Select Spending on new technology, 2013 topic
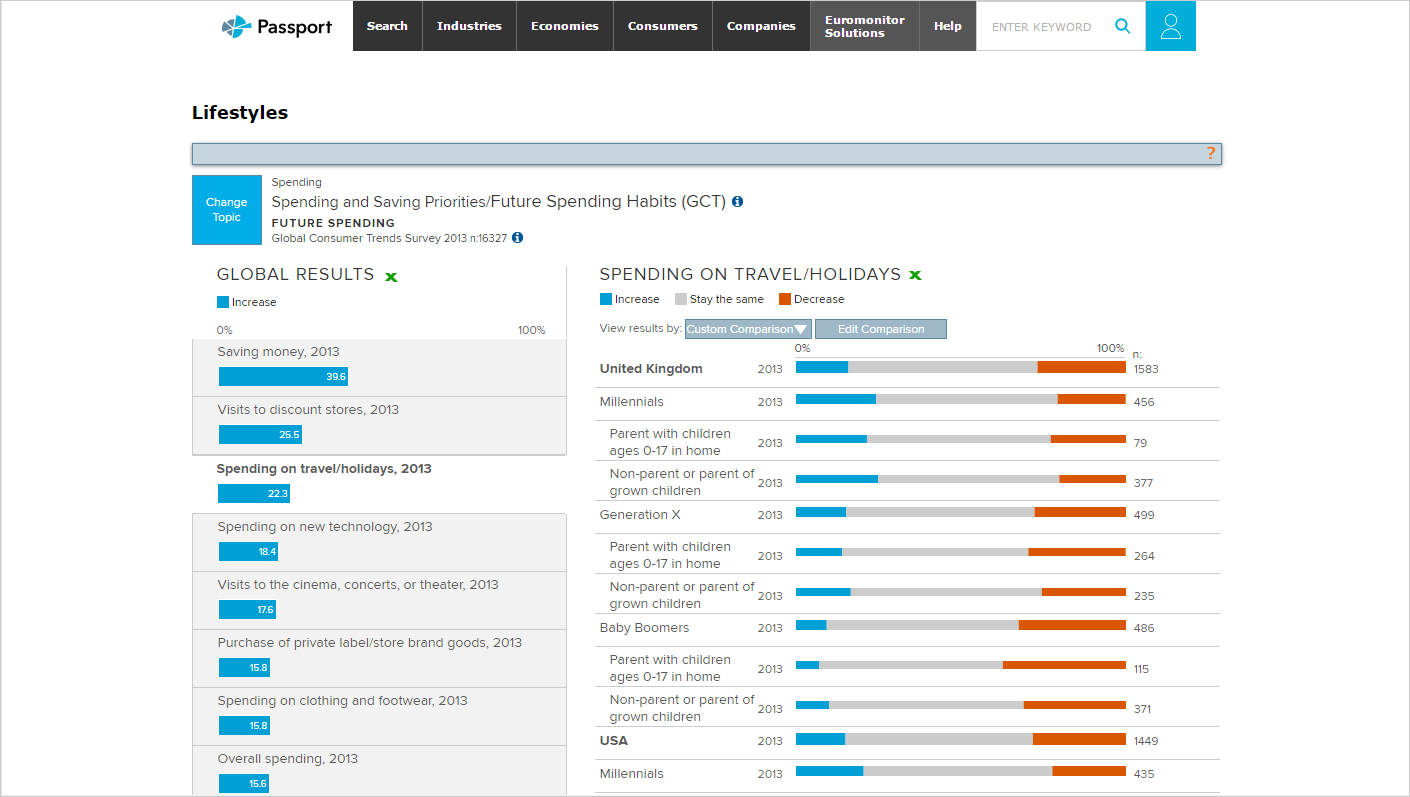 (x=325, y=527)
